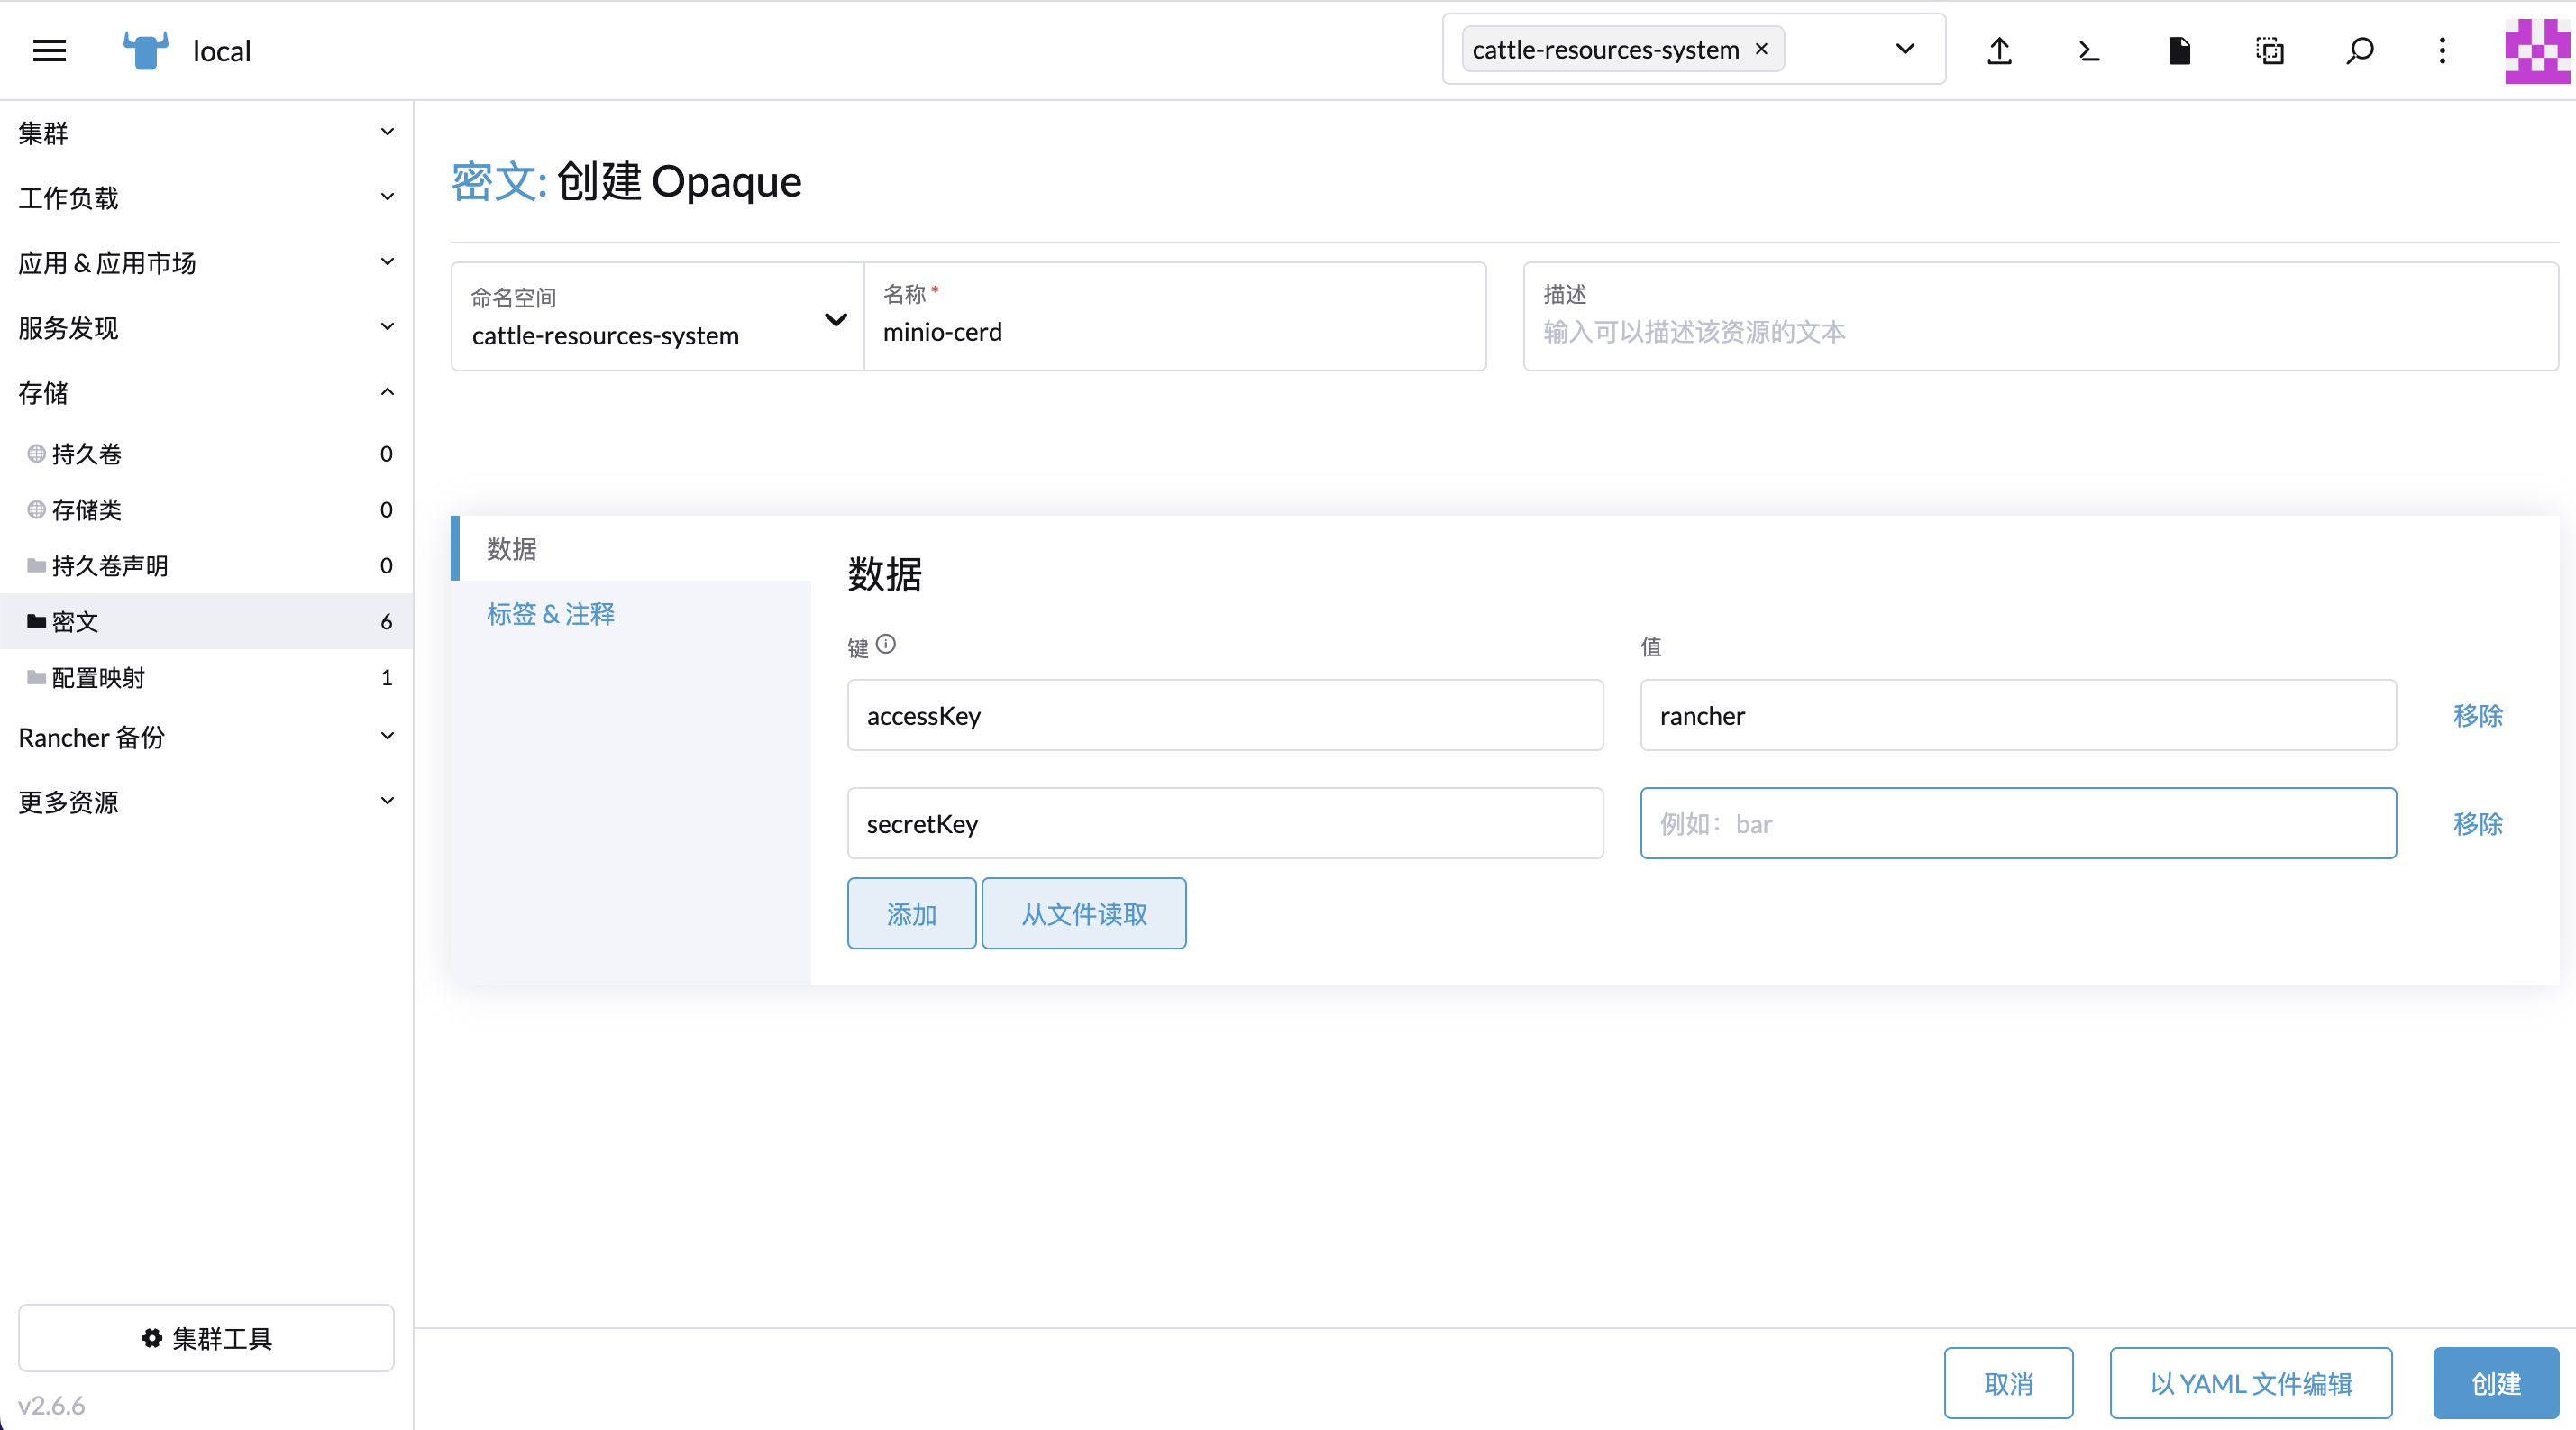Select 配置映射 in the sidebar
The width and height of the screenshot is (2576, 1430).
tap(98, 677)
